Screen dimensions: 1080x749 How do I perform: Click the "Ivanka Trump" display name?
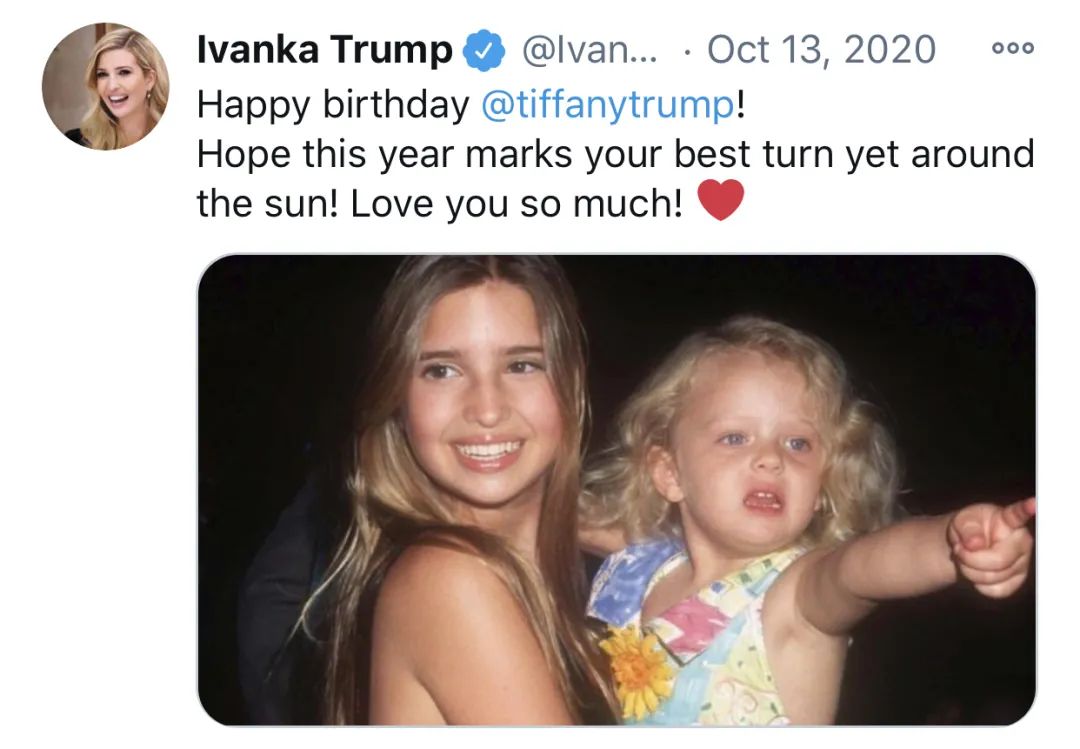pos(324,49)
